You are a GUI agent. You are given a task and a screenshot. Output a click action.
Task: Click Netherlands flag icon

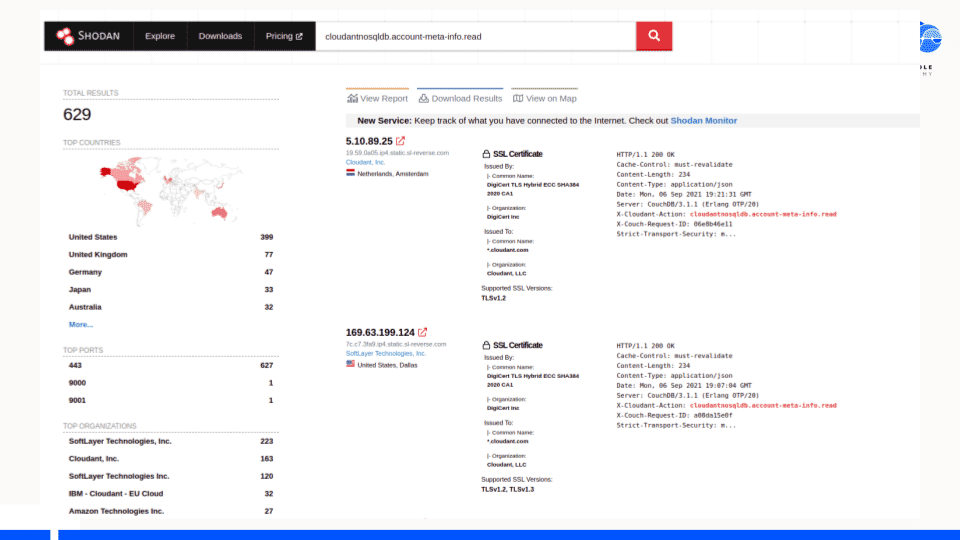350,173
